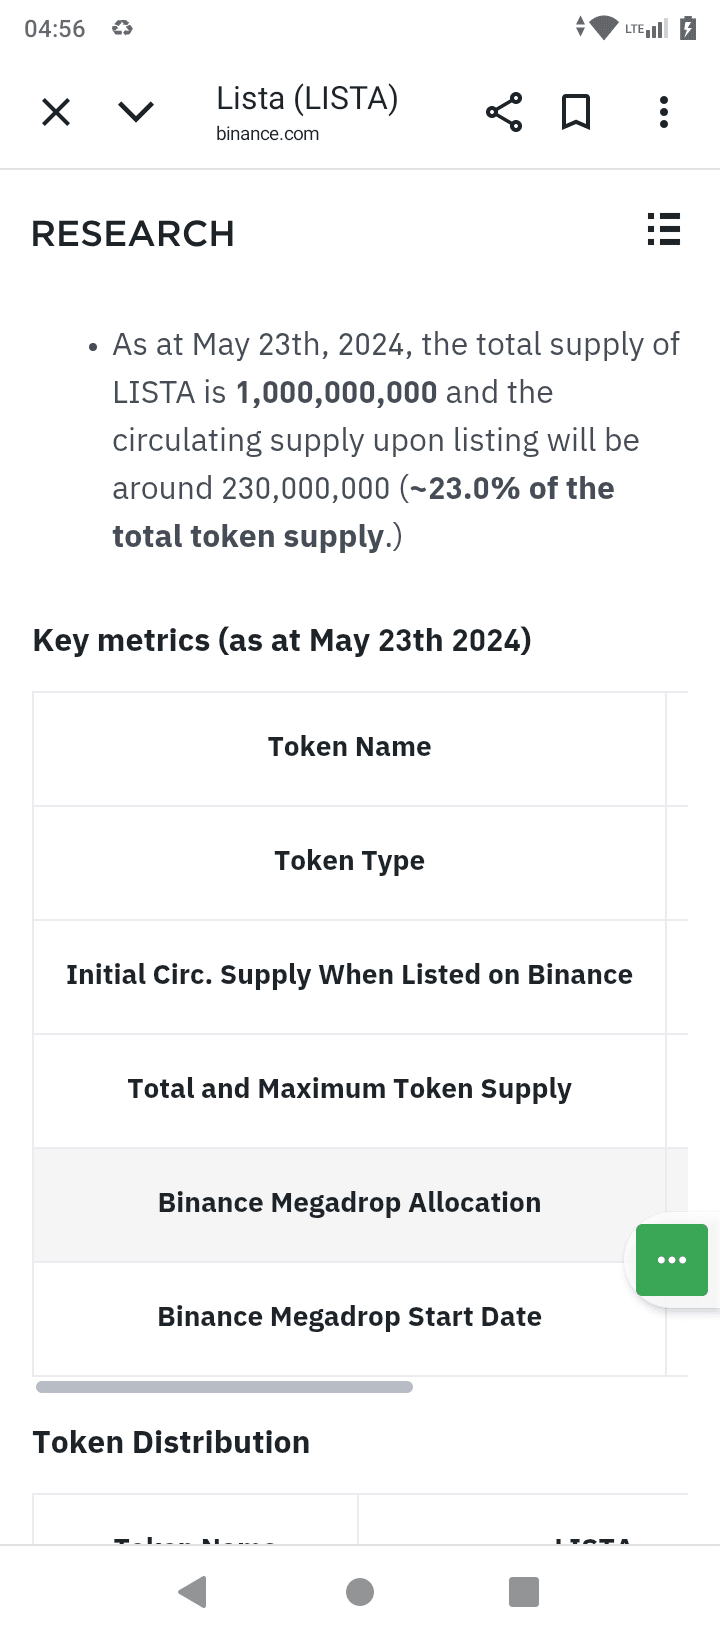
Task: Close the browser tab with X icon
Action: pyautogui.click(x=56, y=112)
